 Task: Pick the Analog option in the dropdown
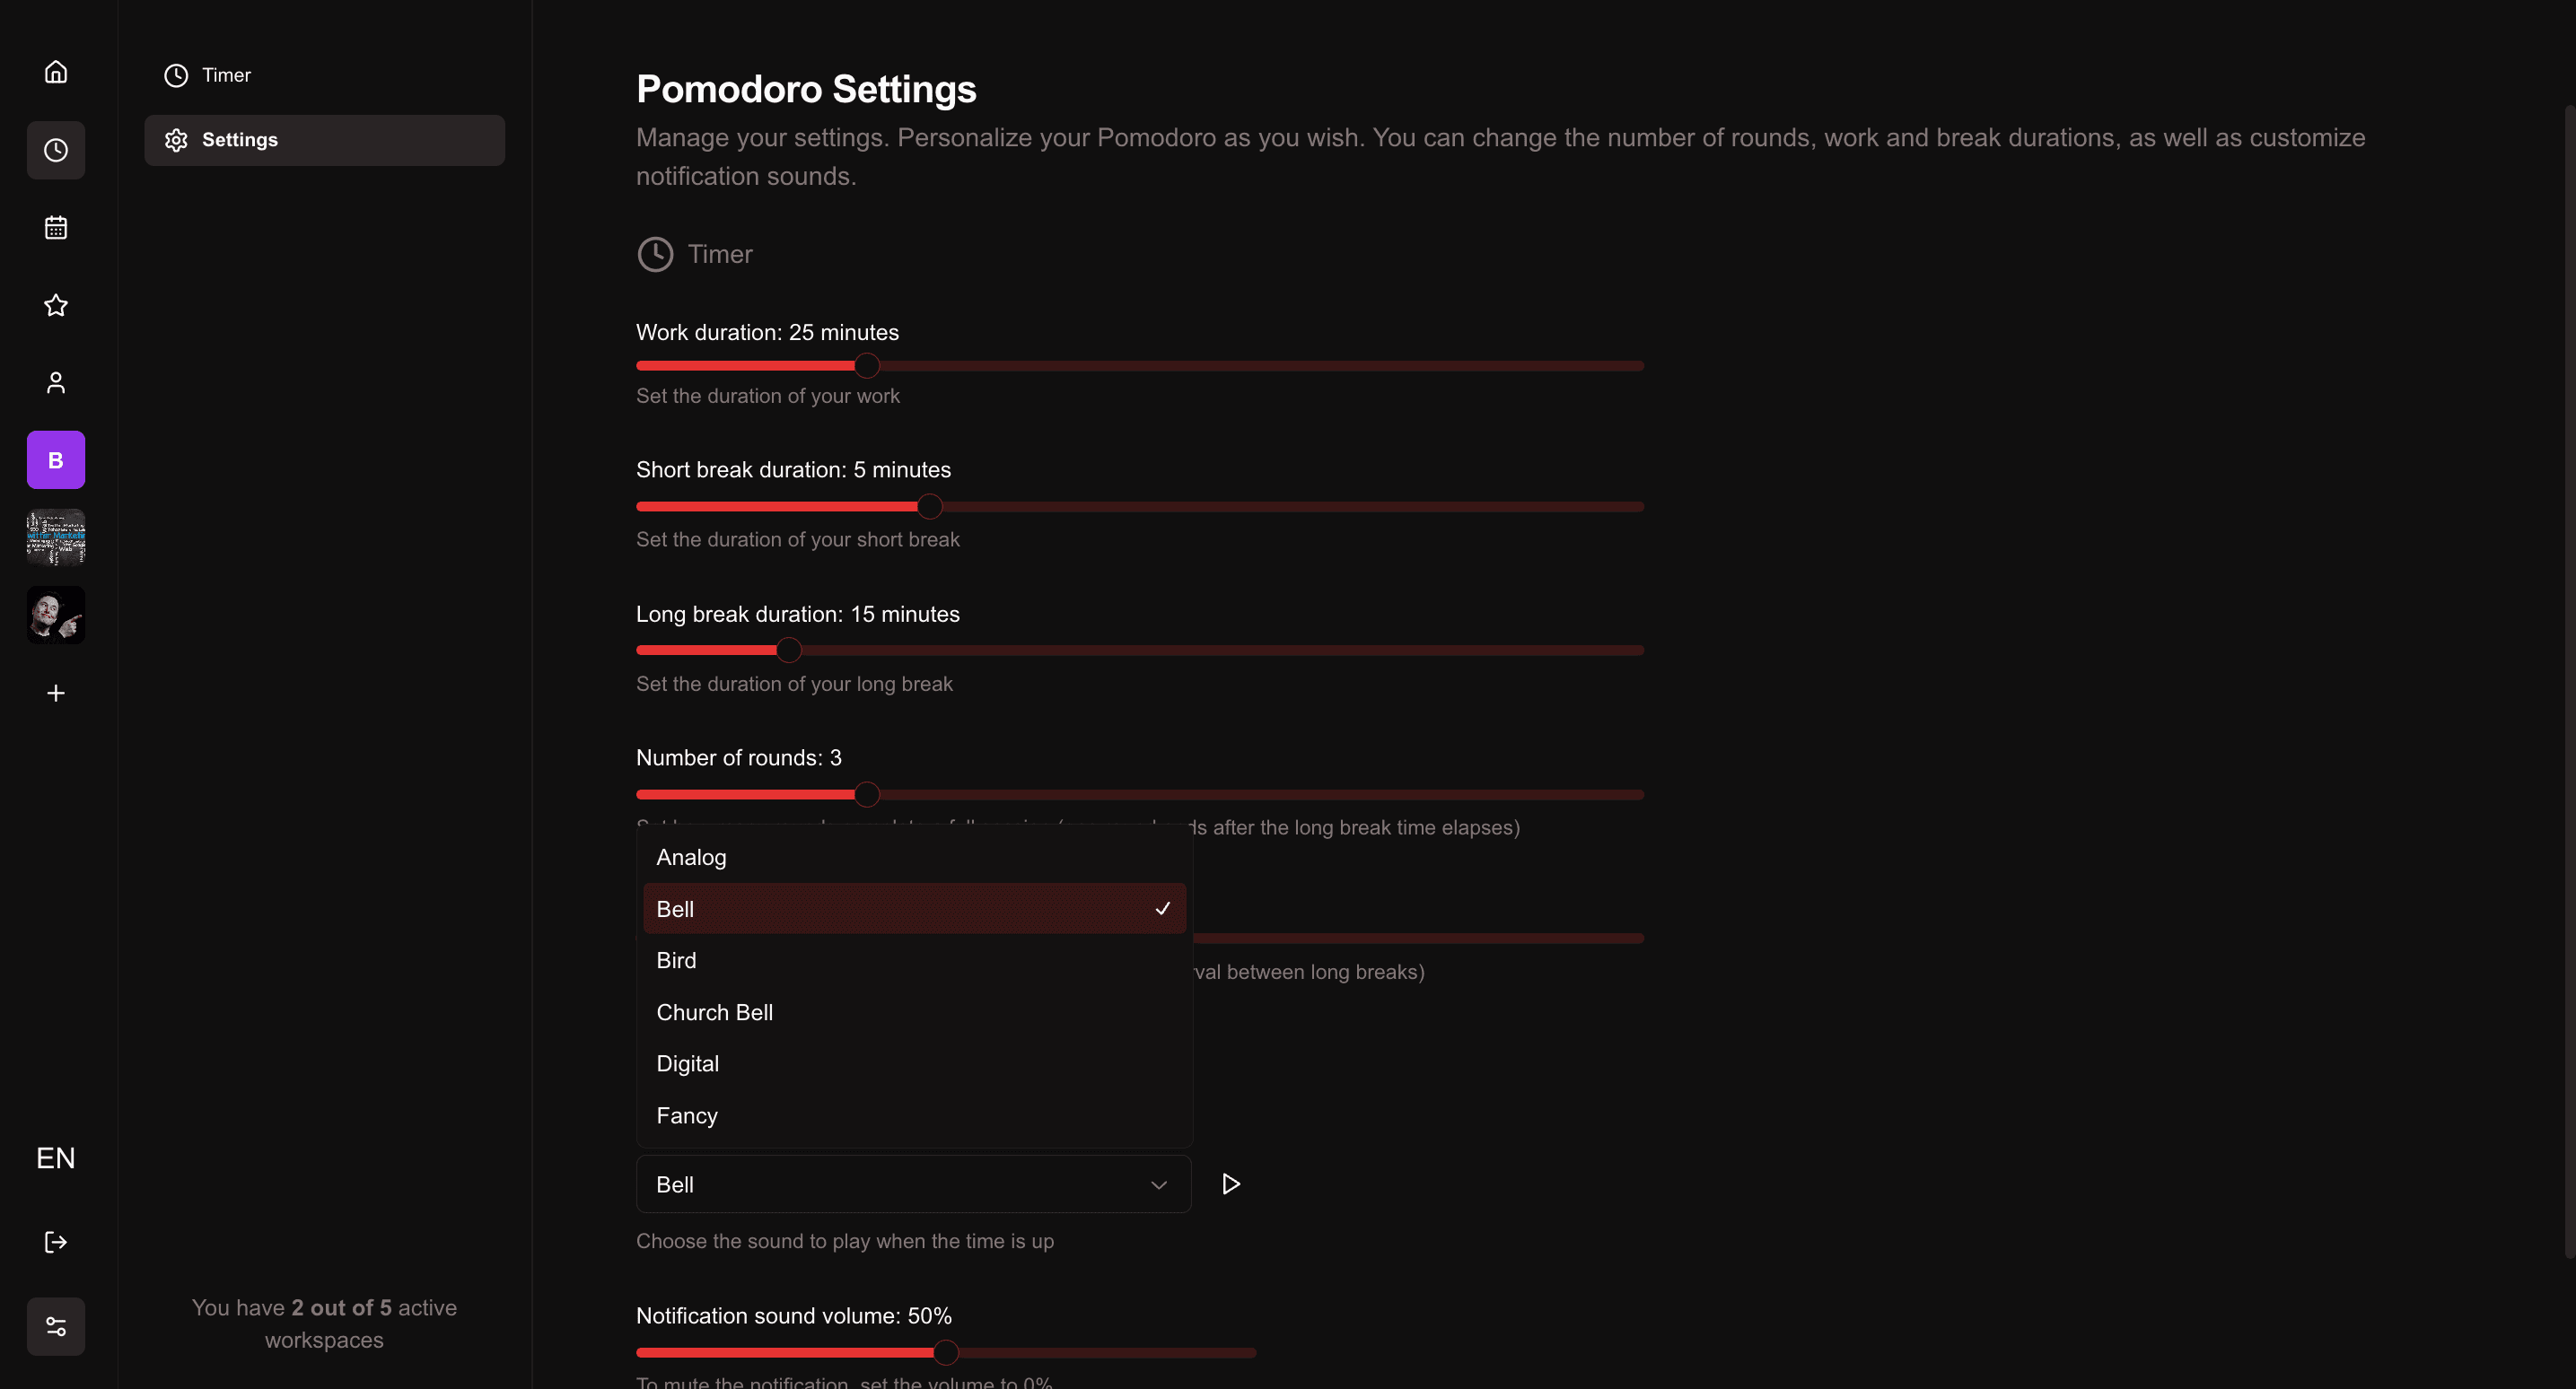pyautogui.click(x=913, y=857)
